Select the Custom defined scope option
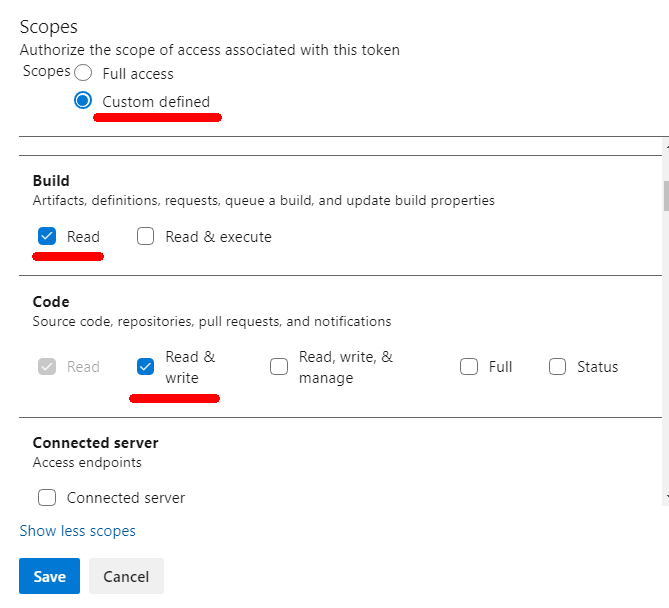The width and height of the screenshot is (669, 608). pyautogui.click(x=83, y=101)
